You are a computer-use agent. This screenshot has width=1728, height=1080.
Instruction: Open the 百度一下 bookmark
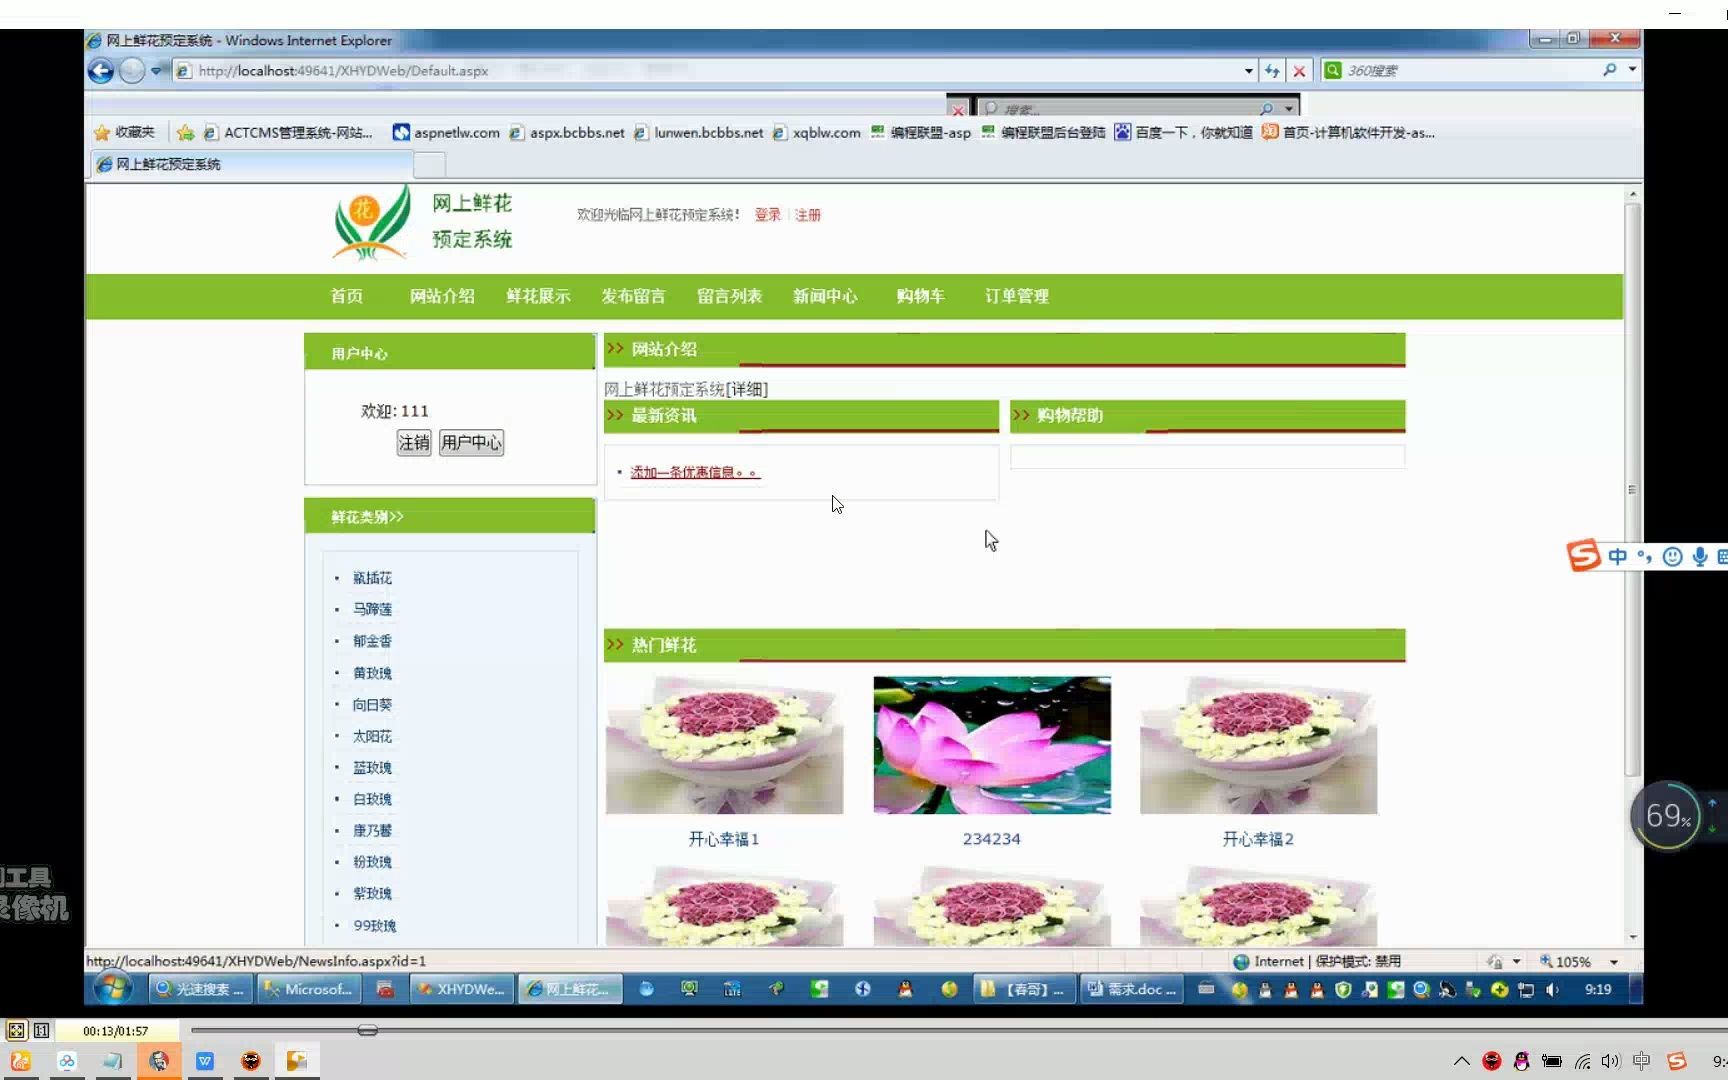point(1183,132)
